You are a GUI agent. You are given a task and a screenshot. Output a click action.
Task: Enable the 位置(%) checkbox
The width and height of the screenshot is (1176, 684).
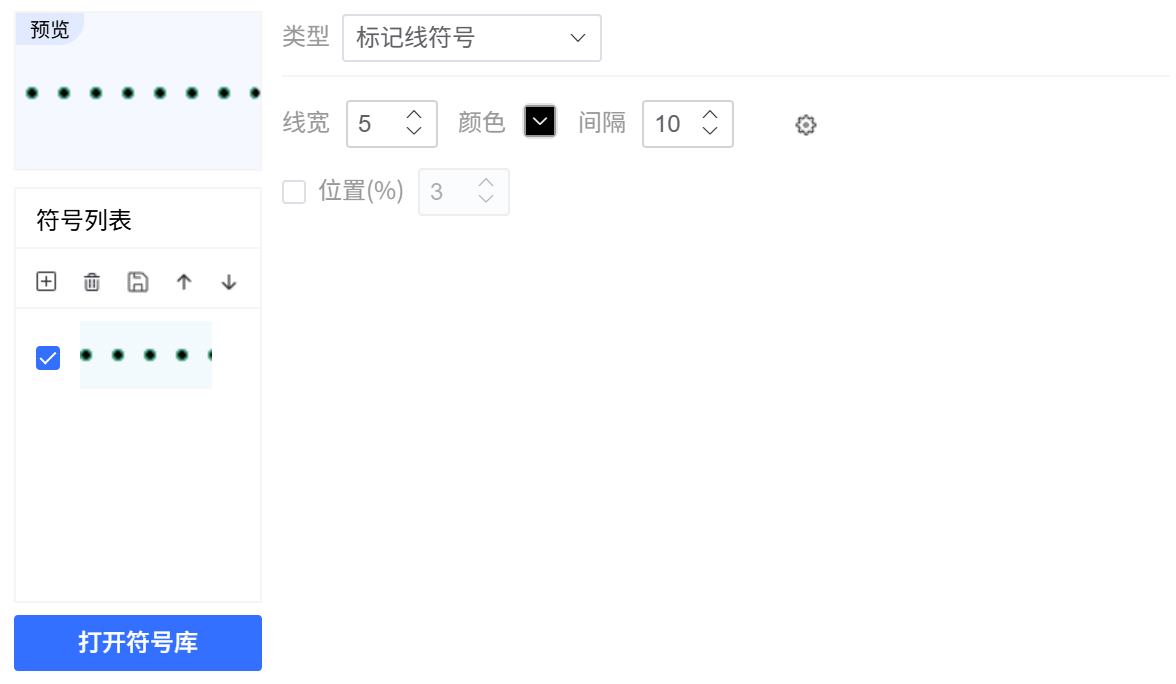(x=294, y=192)
